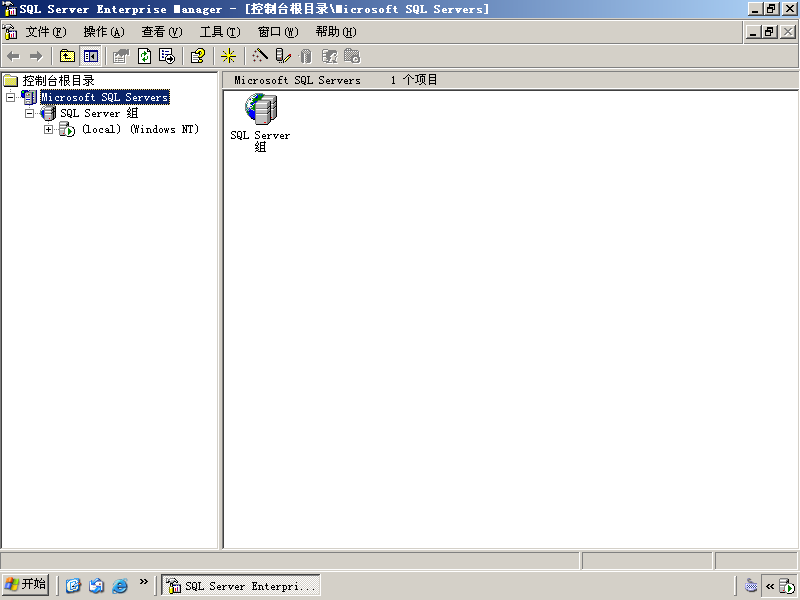
Task: Open the 窗口(W) menu
Action: click(x=278, y=32)
